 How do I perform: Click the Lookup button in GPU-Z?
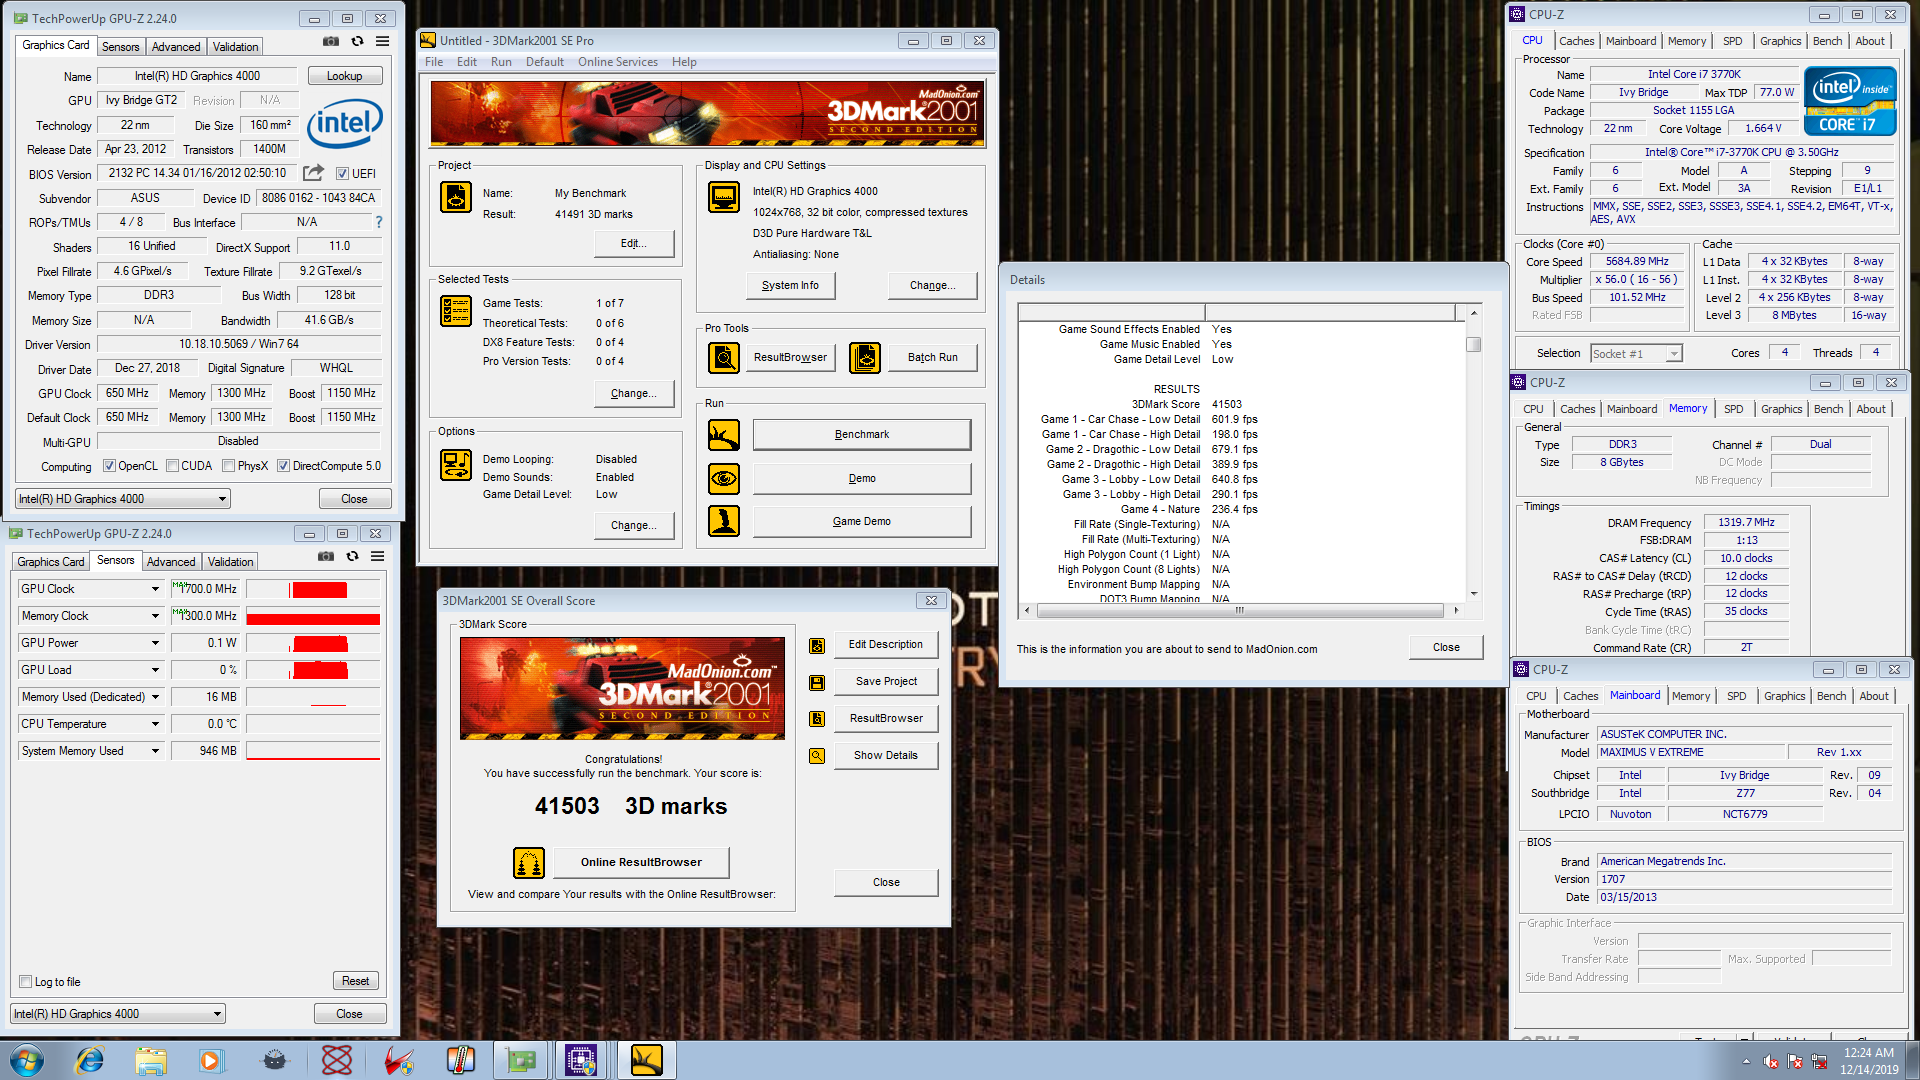[345, 76]
